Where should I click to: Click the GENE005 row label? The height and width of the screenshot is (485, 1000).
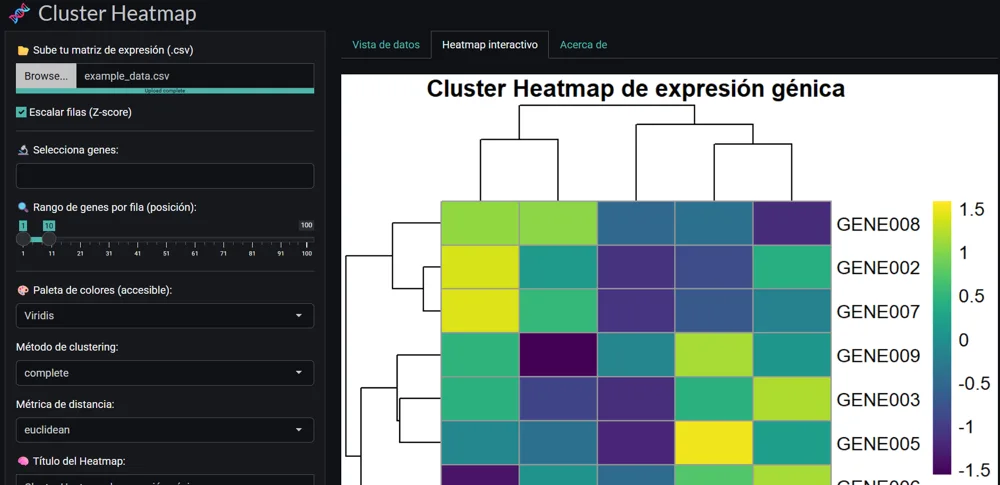[878, 443]
